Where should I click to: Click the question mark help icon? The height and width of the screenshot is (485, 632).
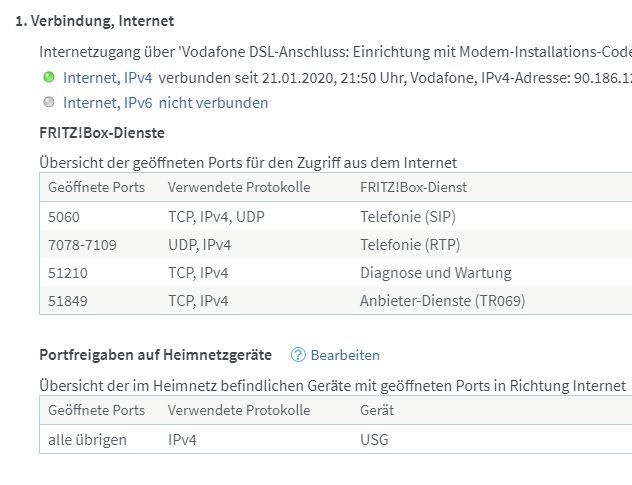[297, 355]
